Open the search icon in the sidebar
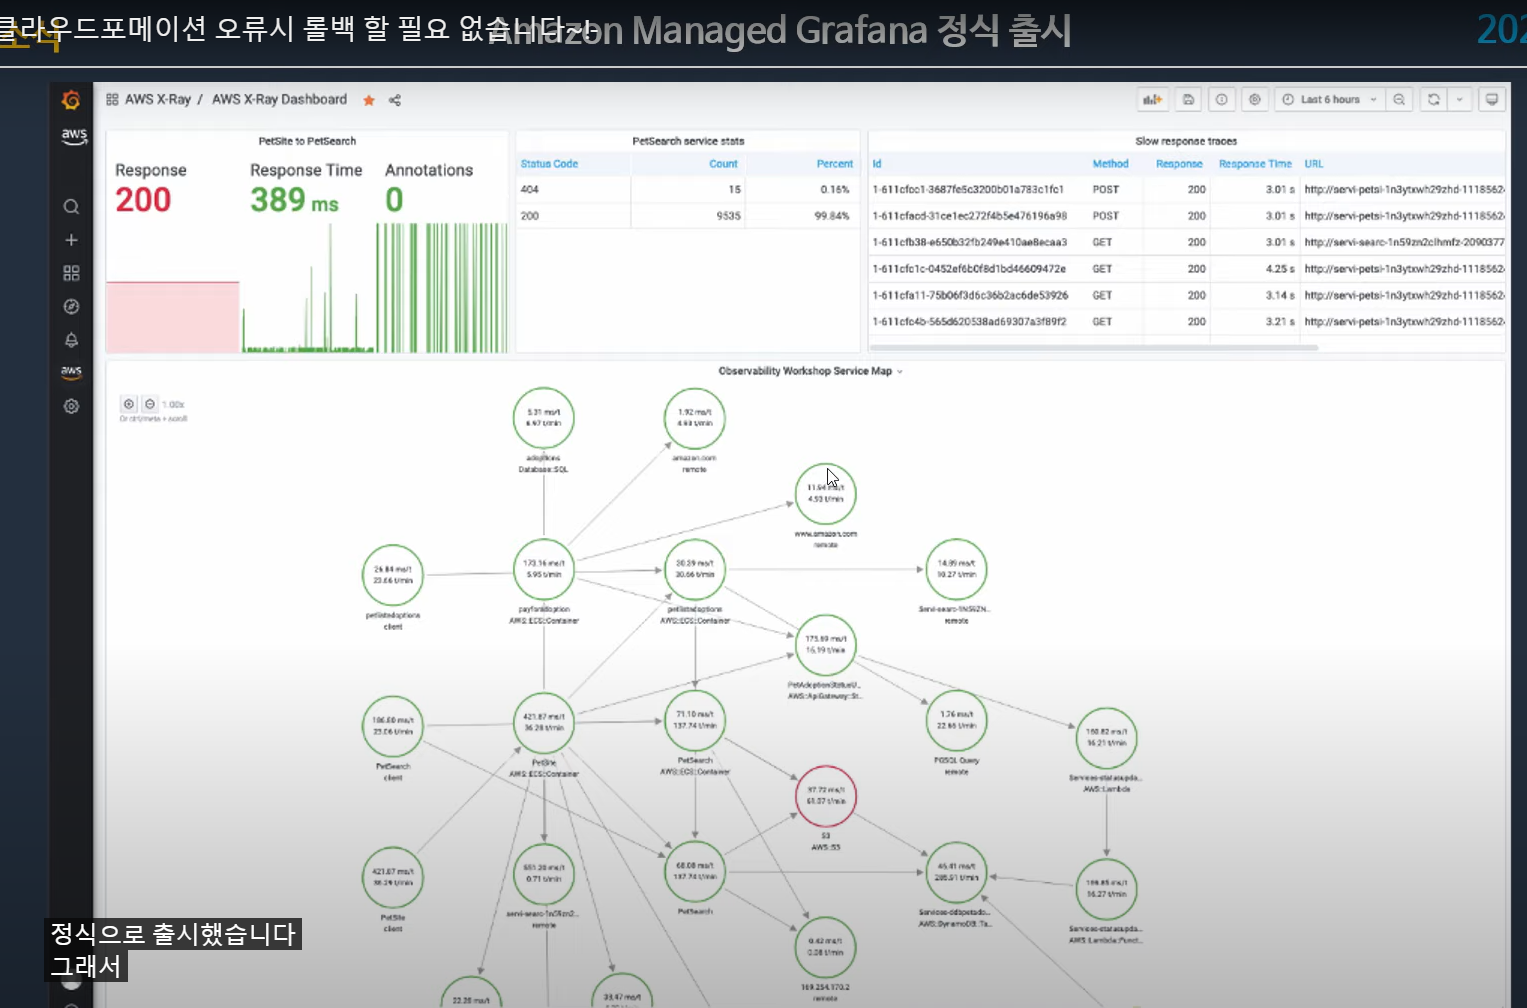 (71, 207)
